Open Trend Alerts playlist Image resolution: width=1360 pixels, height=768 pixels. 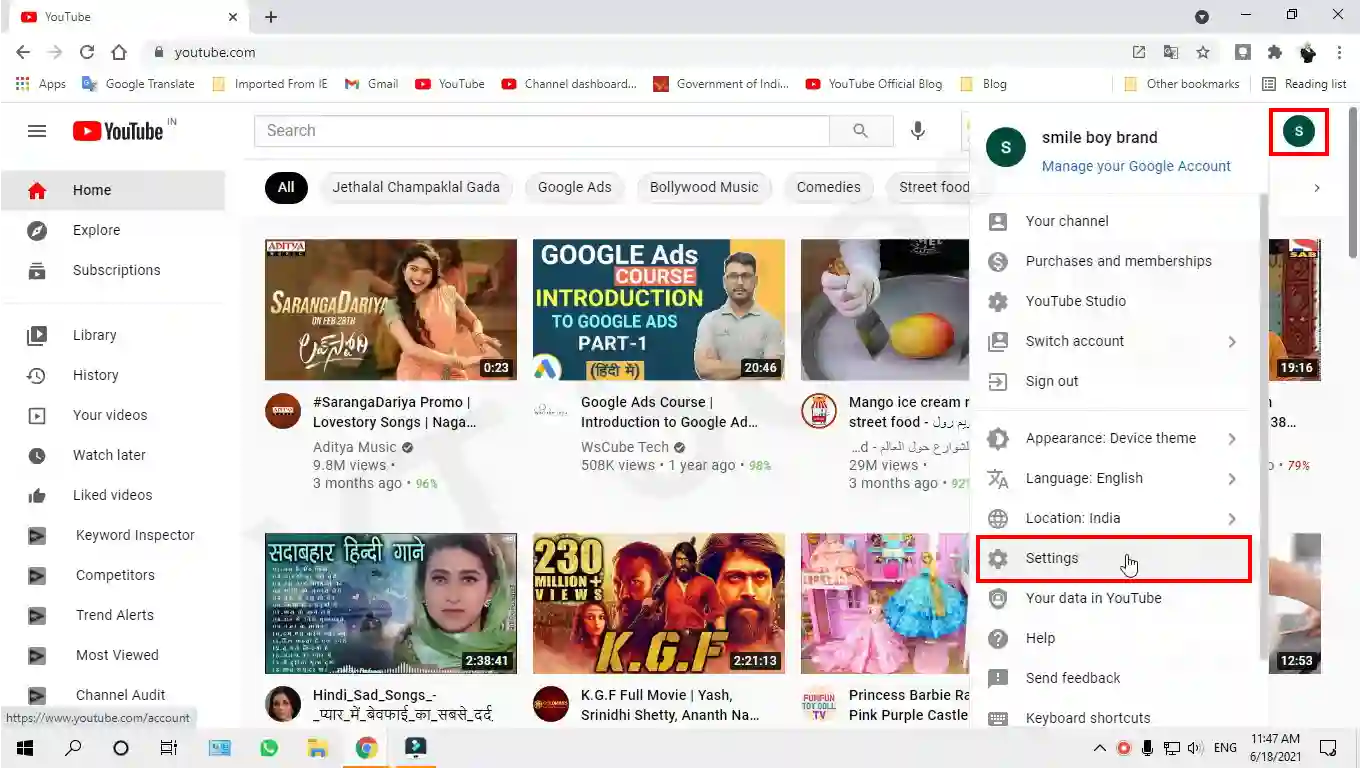click(113, 615)
